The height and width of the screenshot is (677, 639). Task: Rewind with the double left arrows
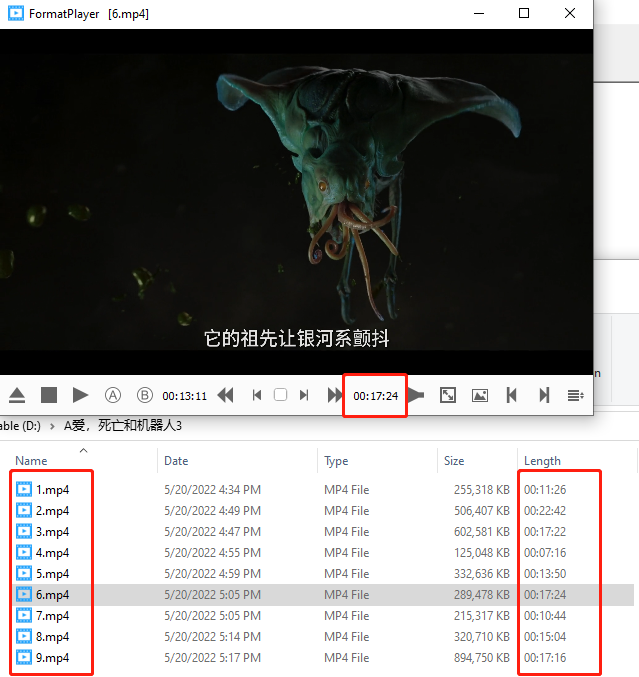[225, 395]
